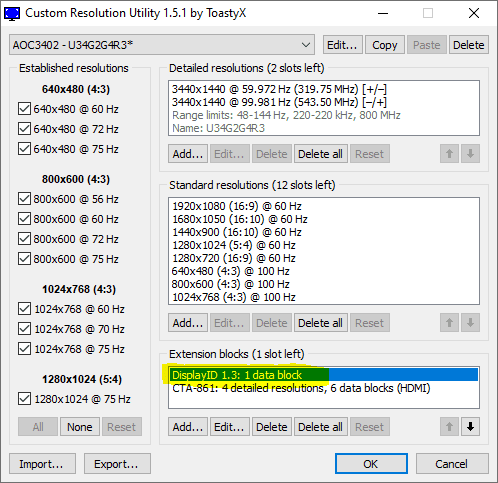Open the AOC3402 monitor dropdown
This screenshot has height=483, width=498.
click(162, 45)
